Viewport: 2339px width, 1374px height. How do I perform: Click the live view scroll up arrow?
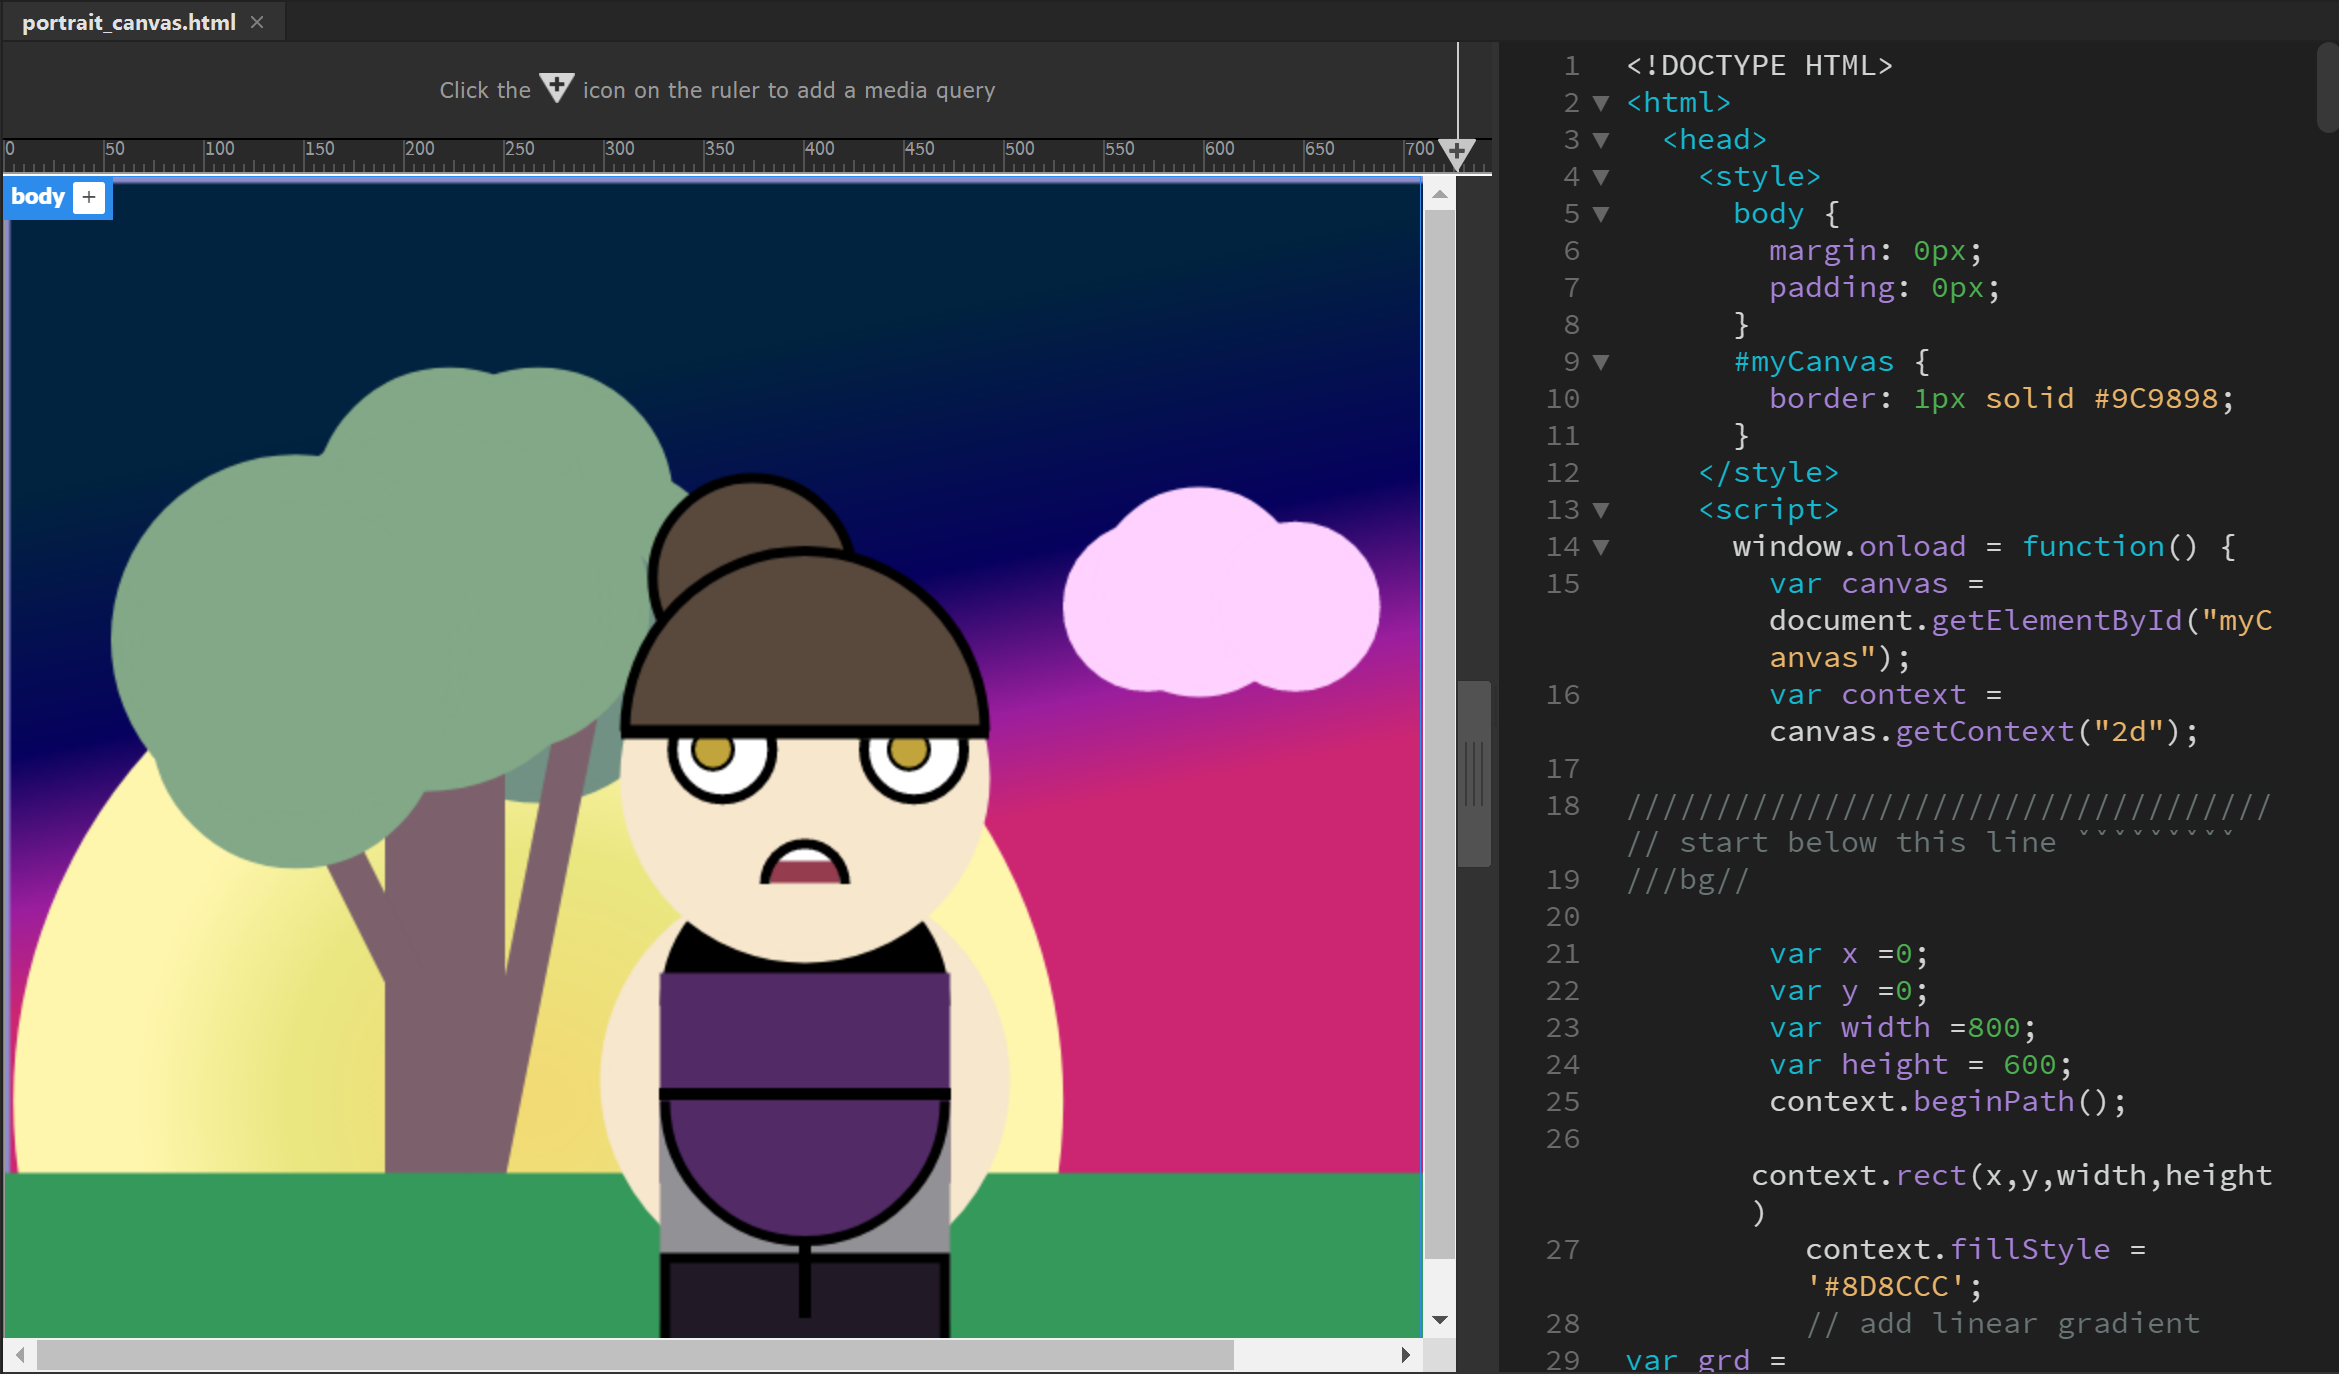[x=1440, y=195]
